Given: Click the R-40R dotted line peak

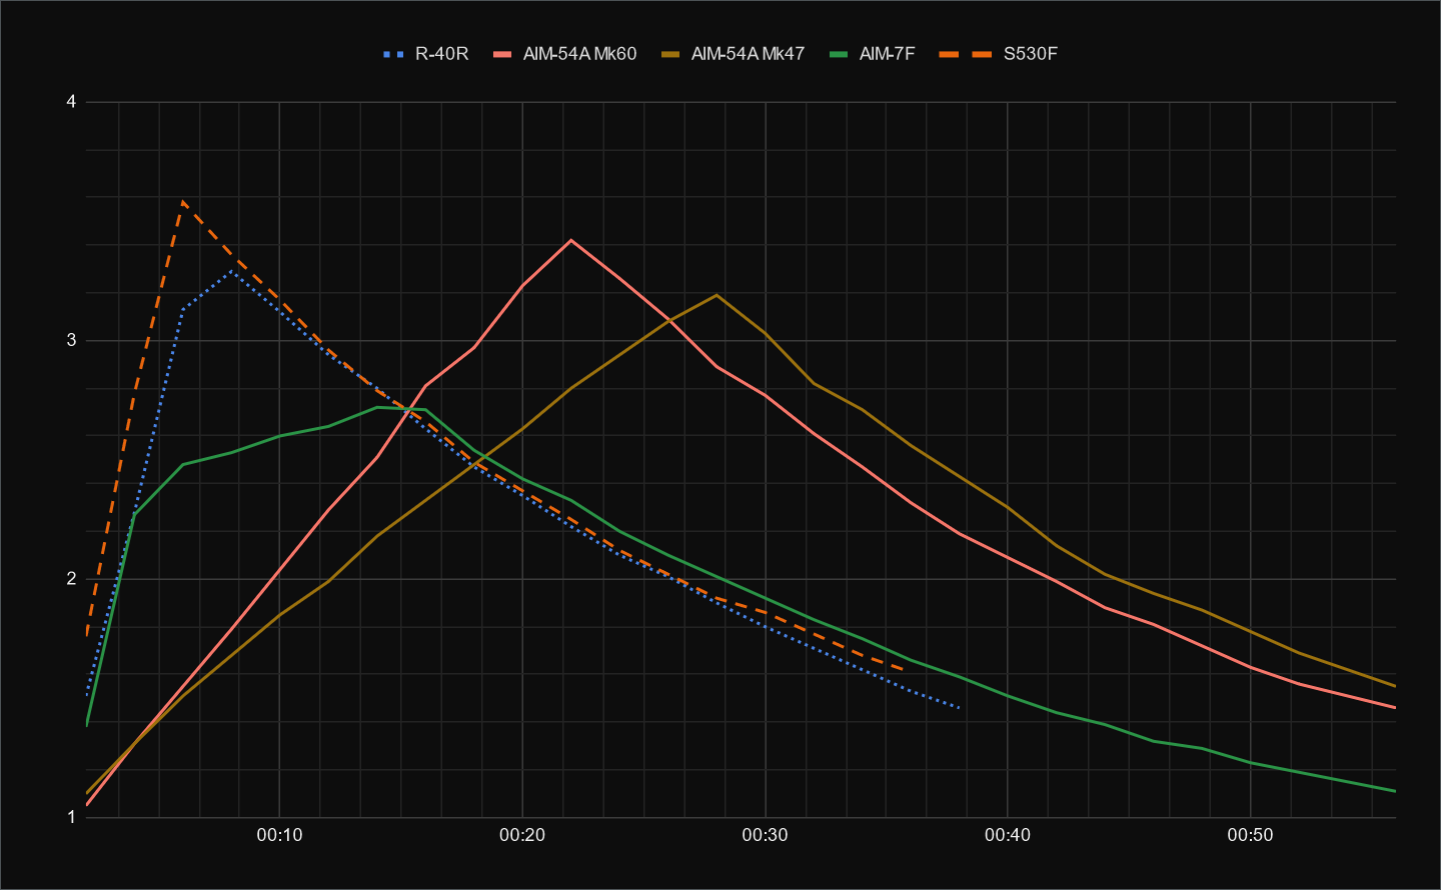Looking at the screenshot, I should click(232, 271).
